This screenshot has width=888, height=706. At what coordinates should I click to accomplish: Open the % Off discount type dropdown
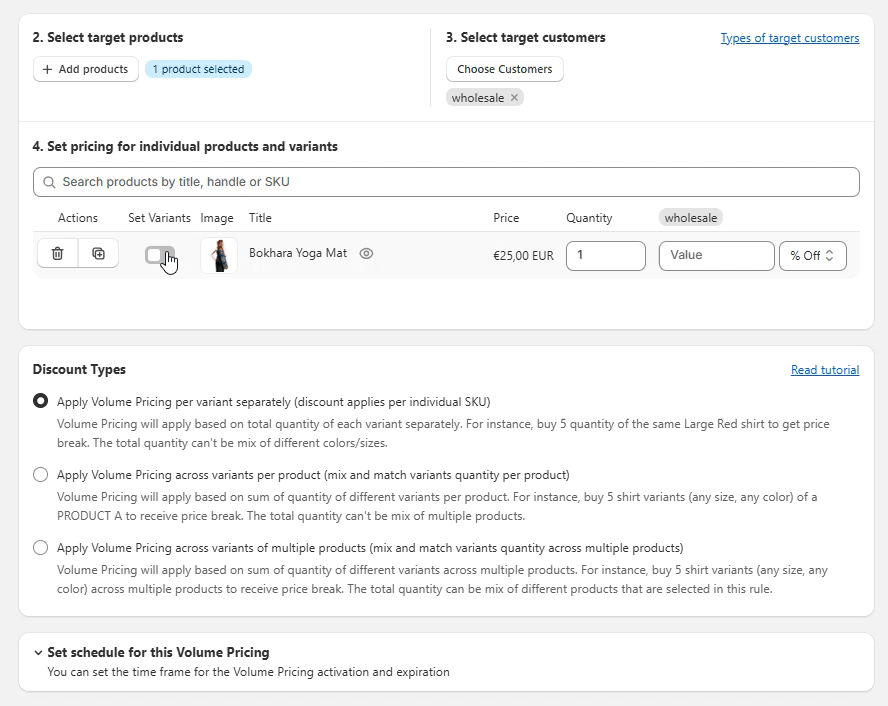pyautogui.click(x=813, y=256)
